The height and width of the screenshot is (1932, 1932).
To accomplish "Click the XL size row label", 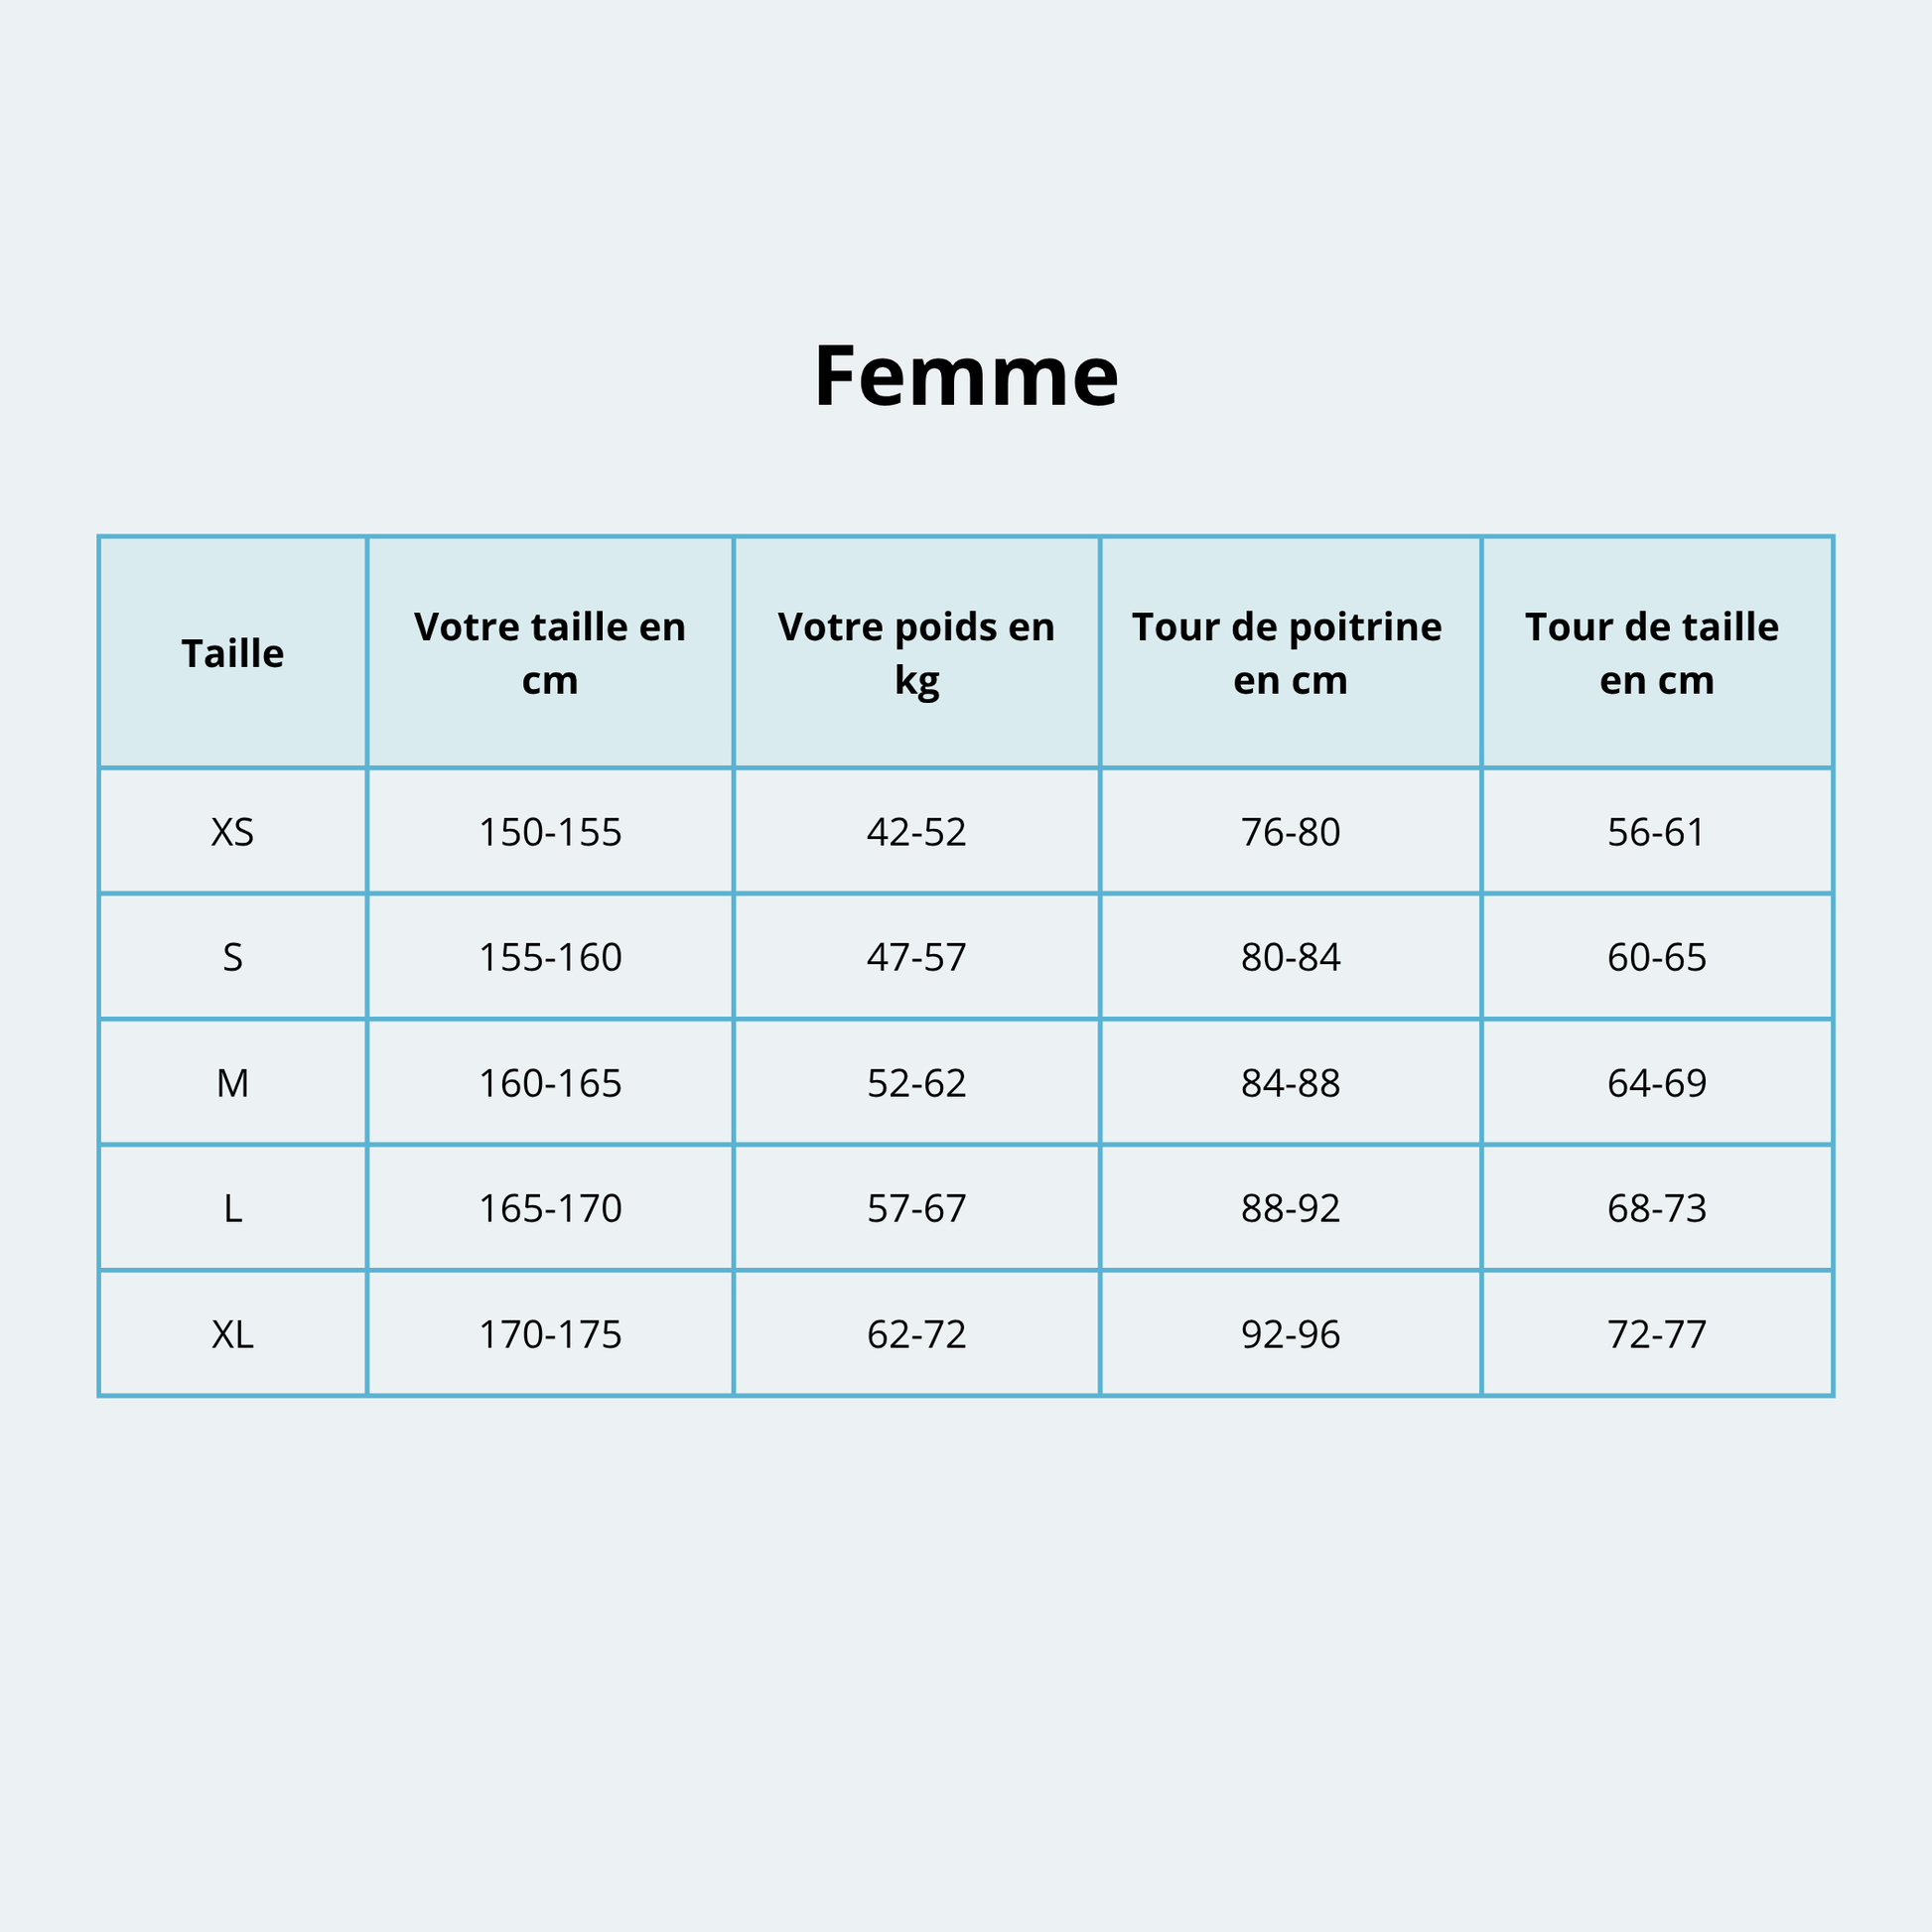I will pyautogui.click(x=233, y=1335).
